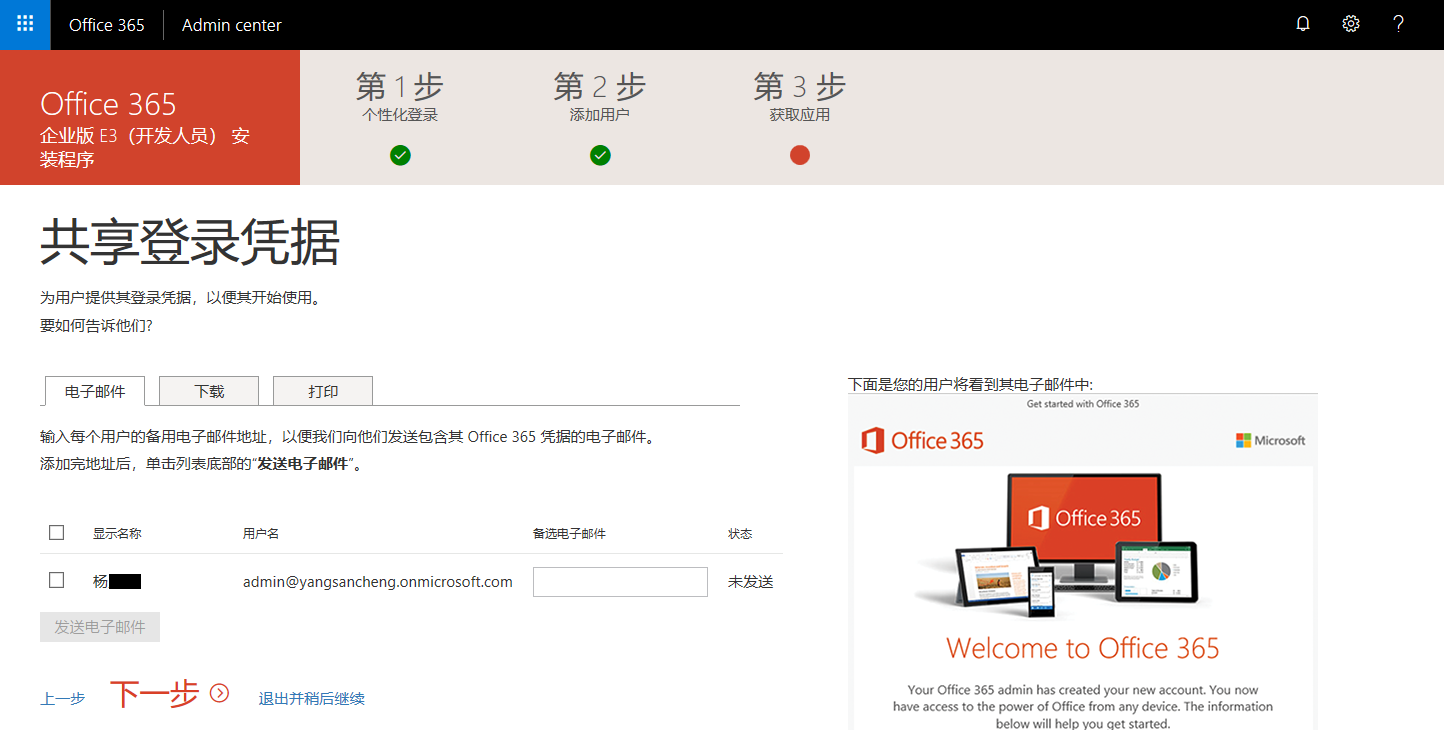
Task: Go back with the 上一步 link
Action: tap(62, 699)
